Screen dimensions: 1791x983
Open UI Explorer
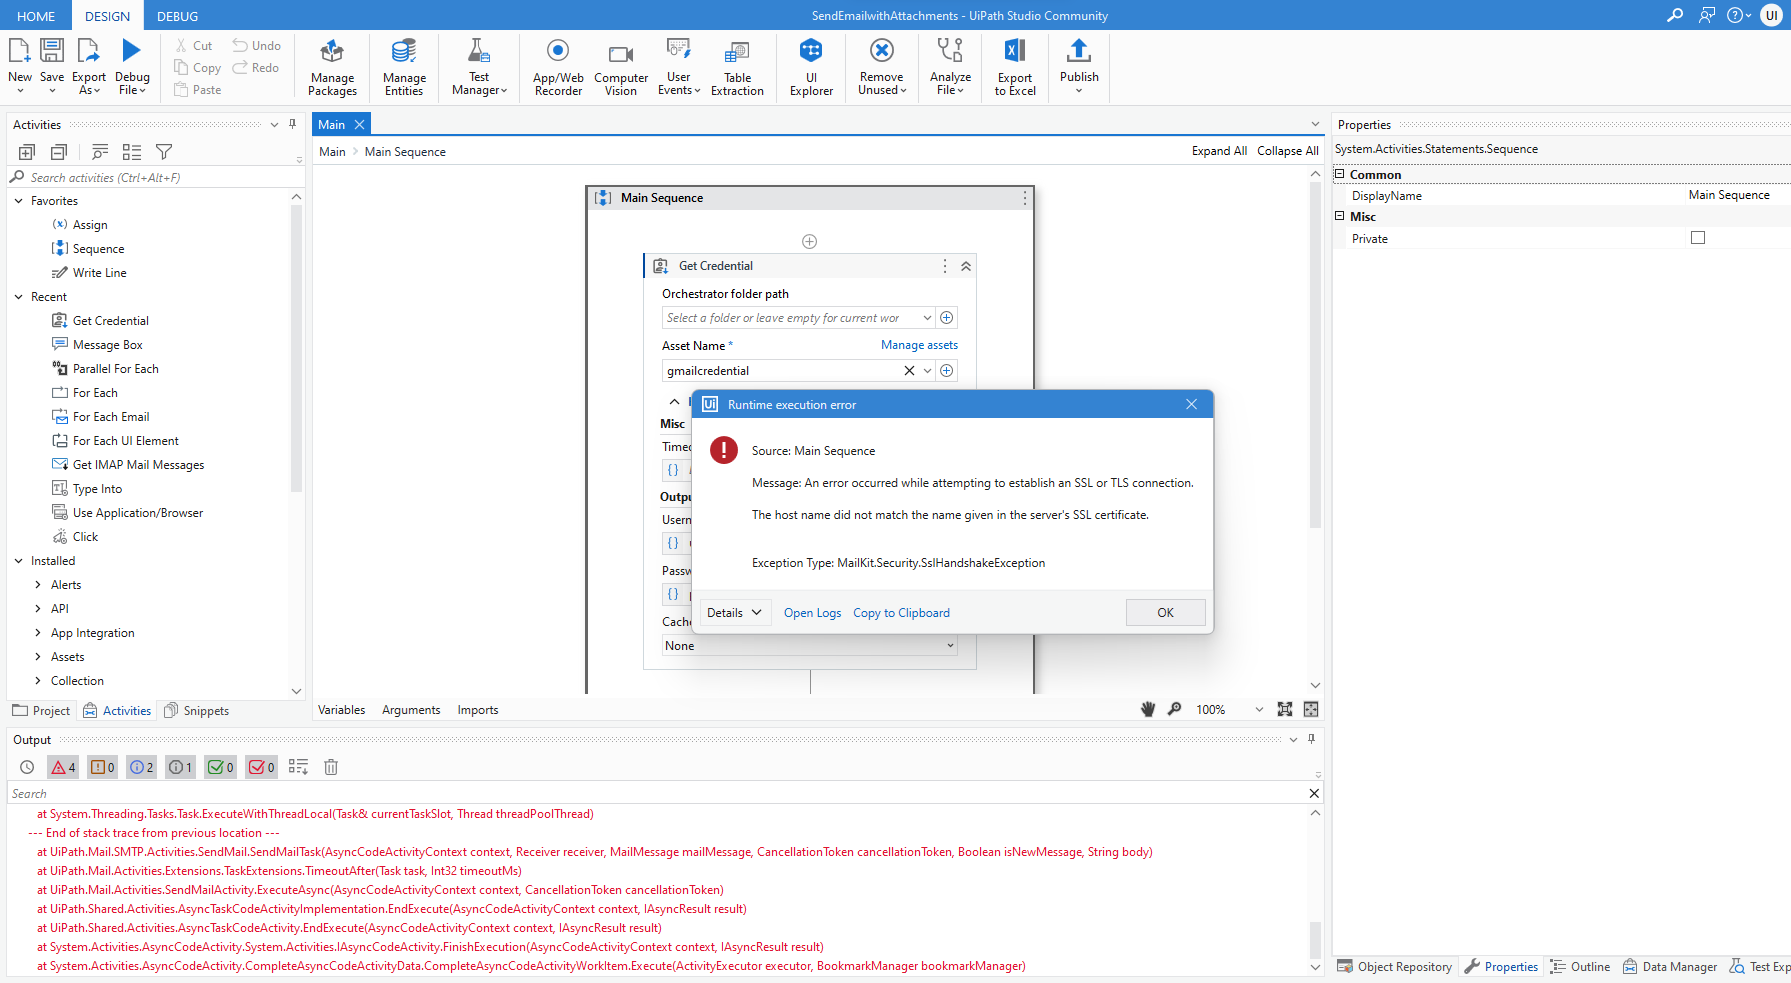click(x=811, y=67)
